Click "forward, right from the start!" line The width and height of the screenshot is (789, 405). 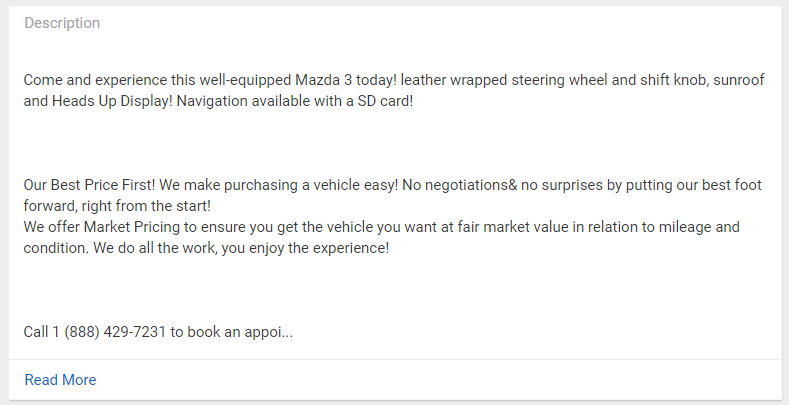pyautogui.click(x=117, y=206)
